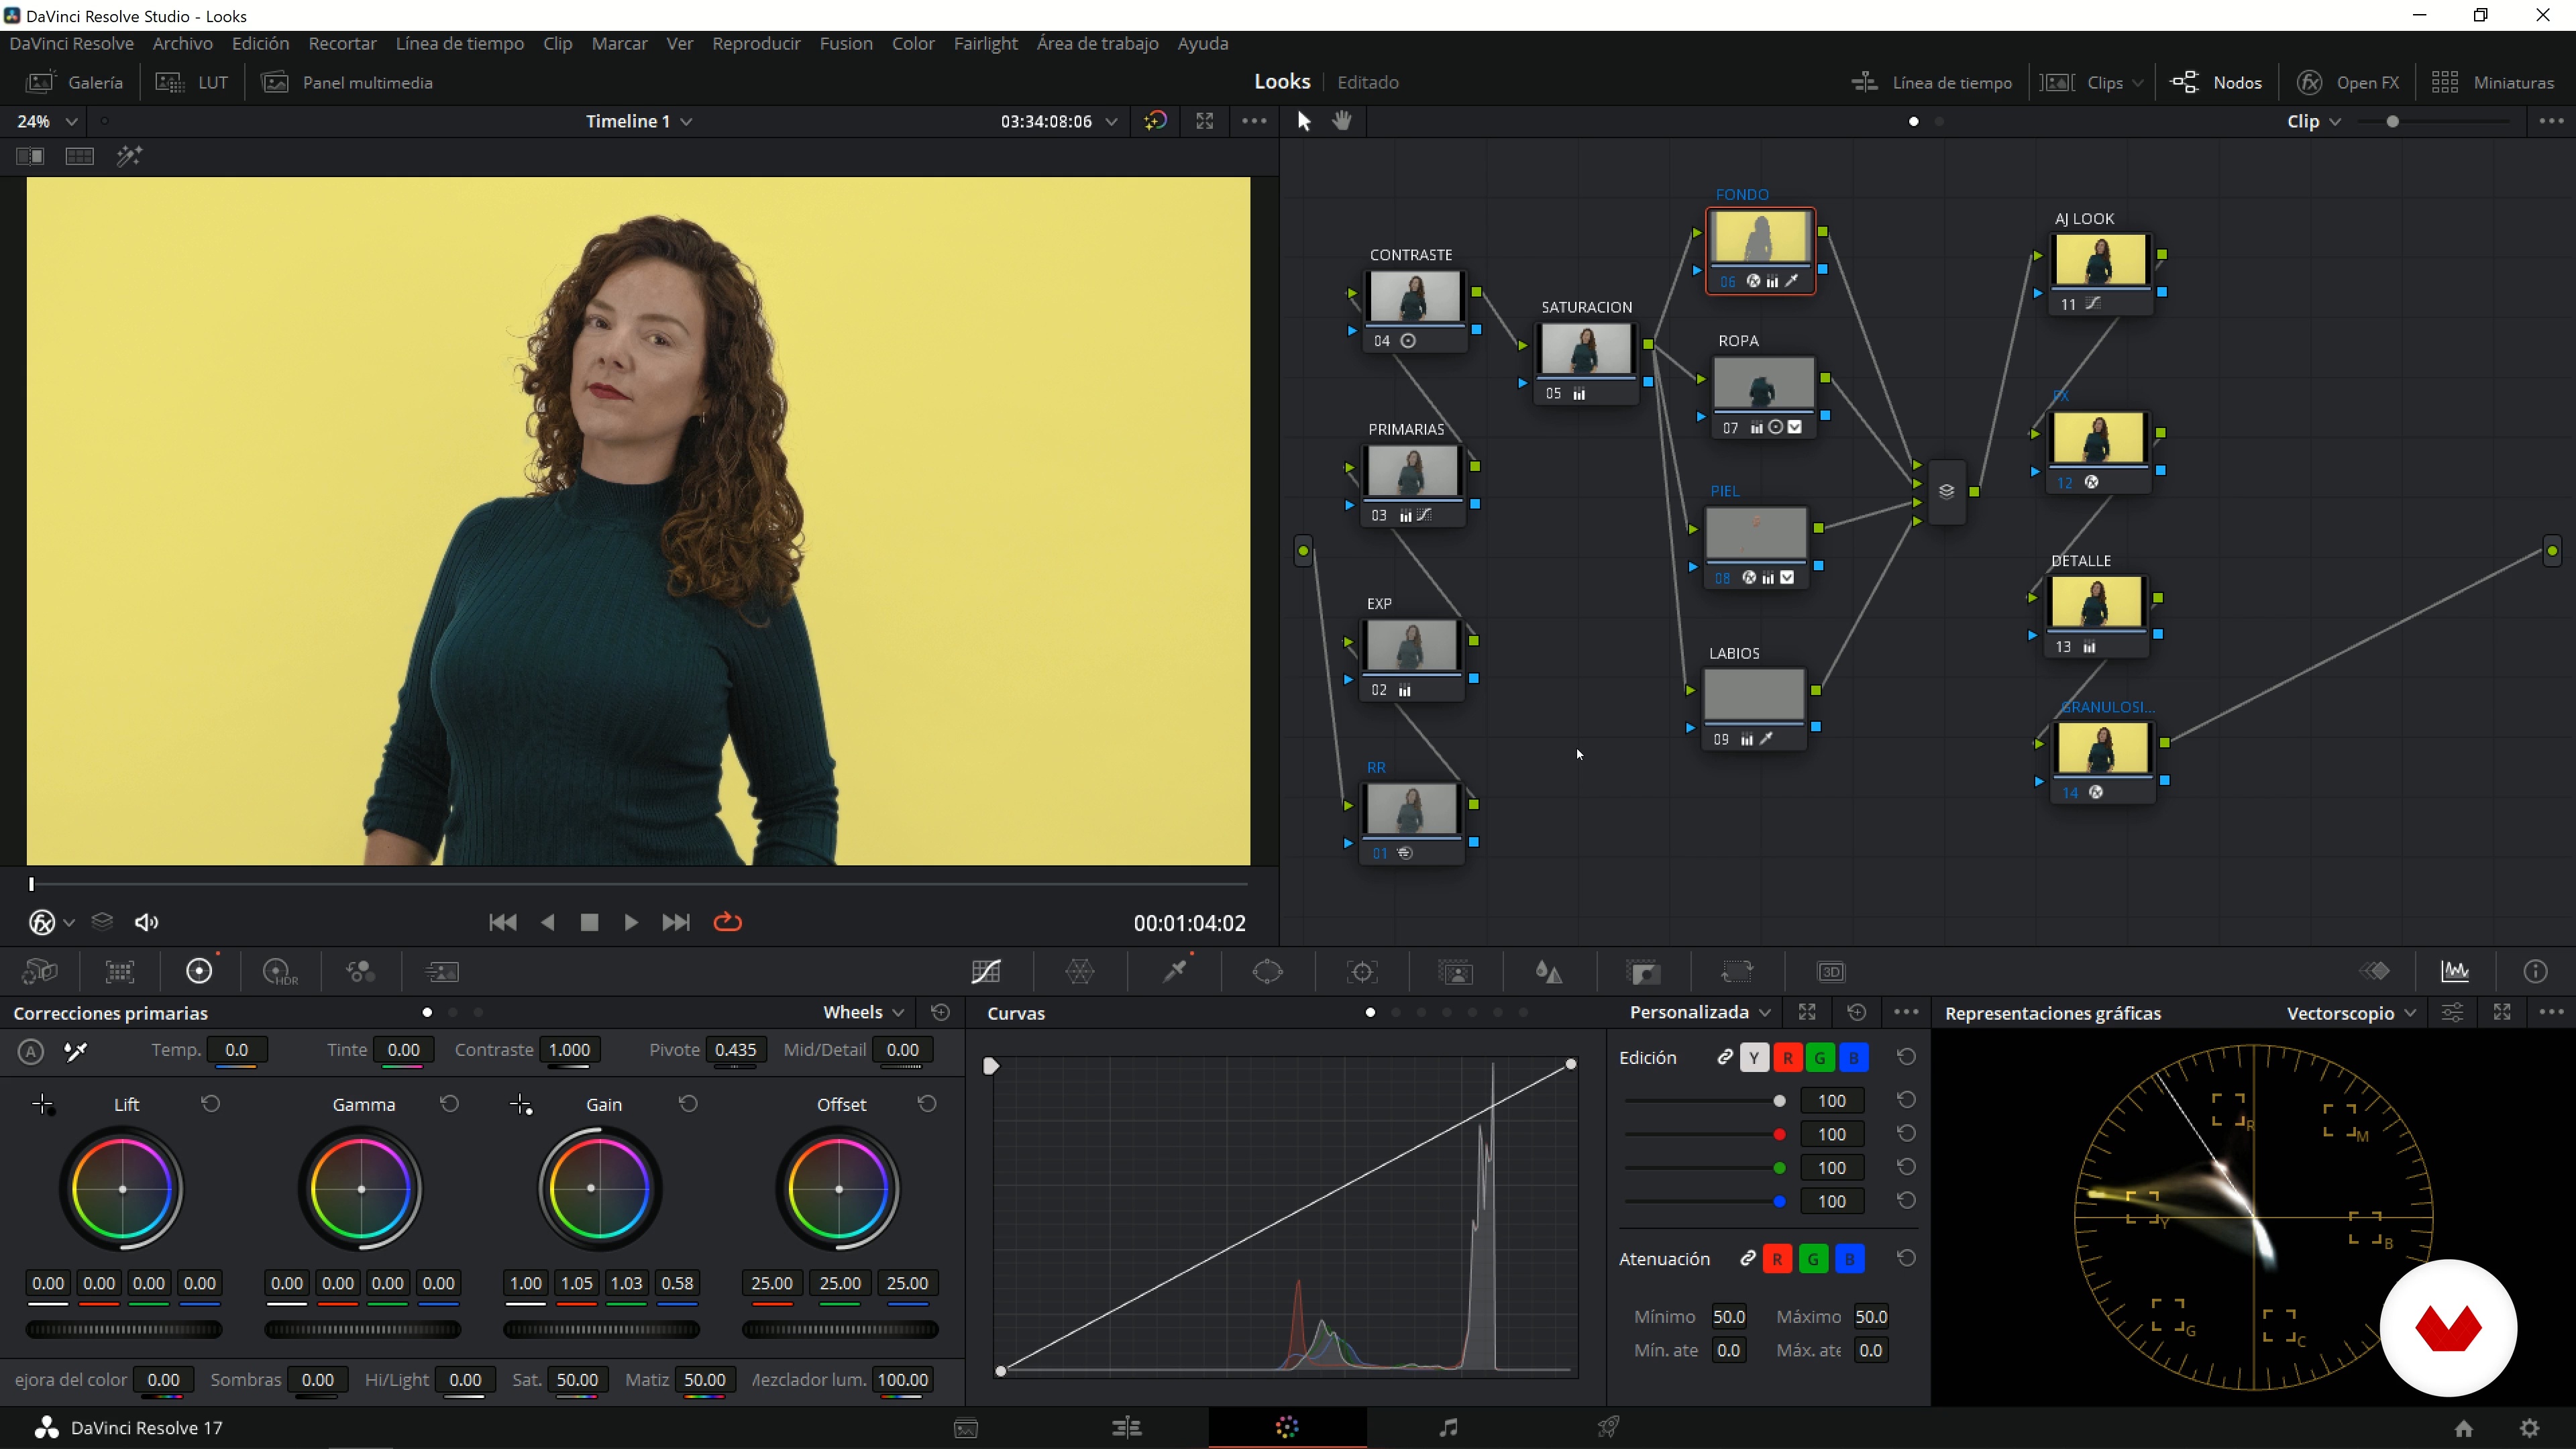Open the Archivo menu
The width and height of the screenshot is (2576, 1449).
point(183,43)
